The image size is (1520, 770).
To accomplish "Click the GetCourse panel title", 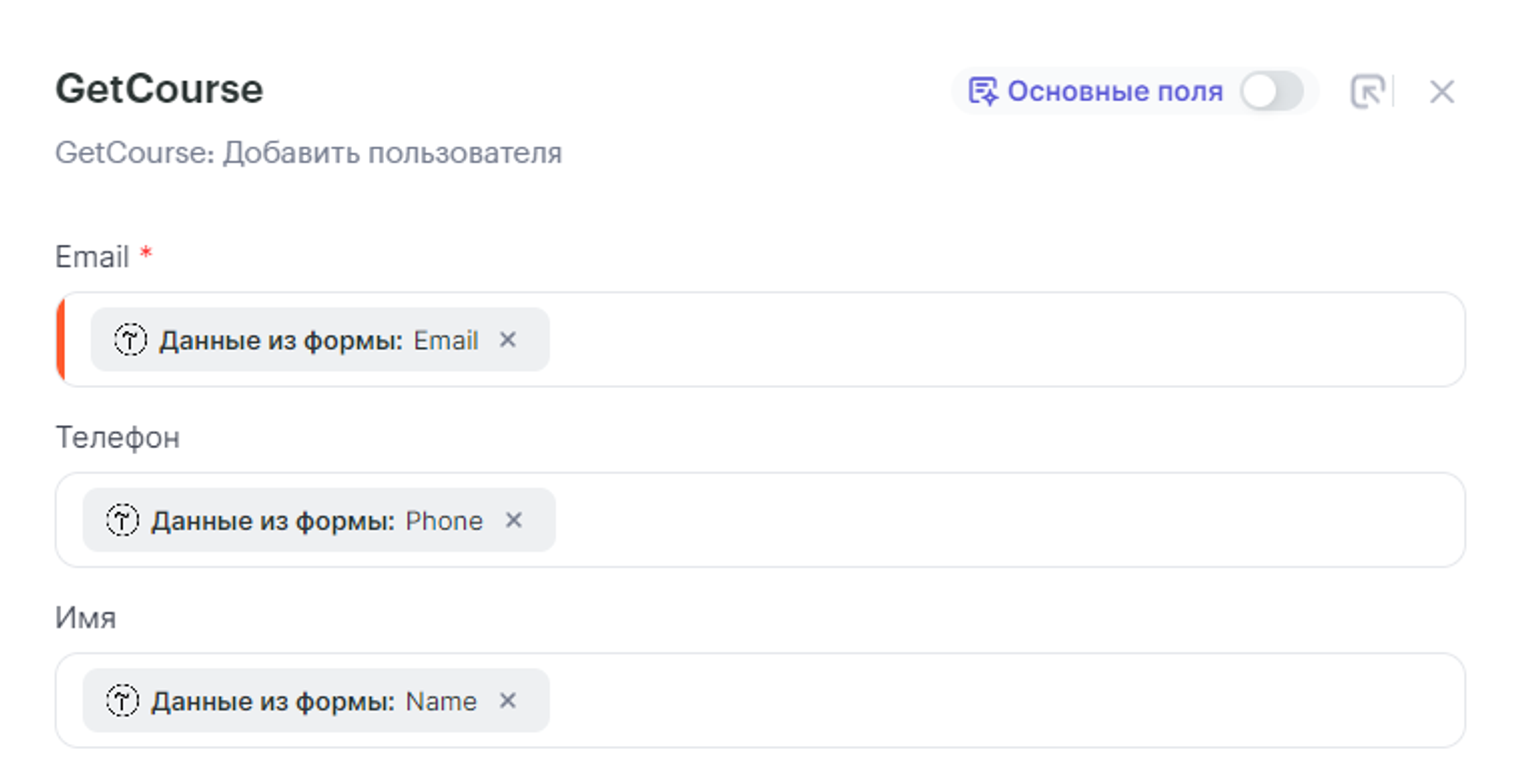I will coord(159,90).
